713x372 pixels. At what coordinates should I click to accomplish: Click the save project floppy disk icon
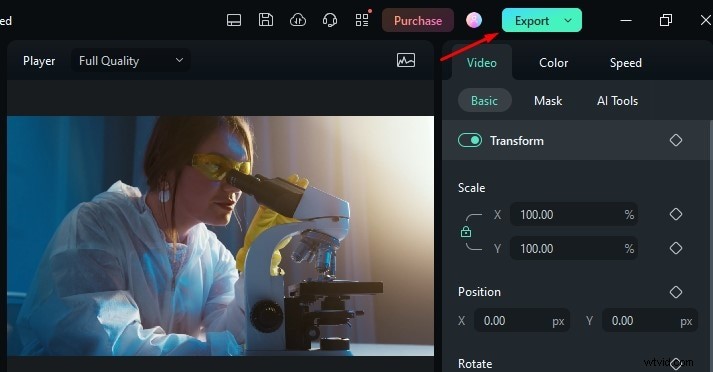coord(266,20)
